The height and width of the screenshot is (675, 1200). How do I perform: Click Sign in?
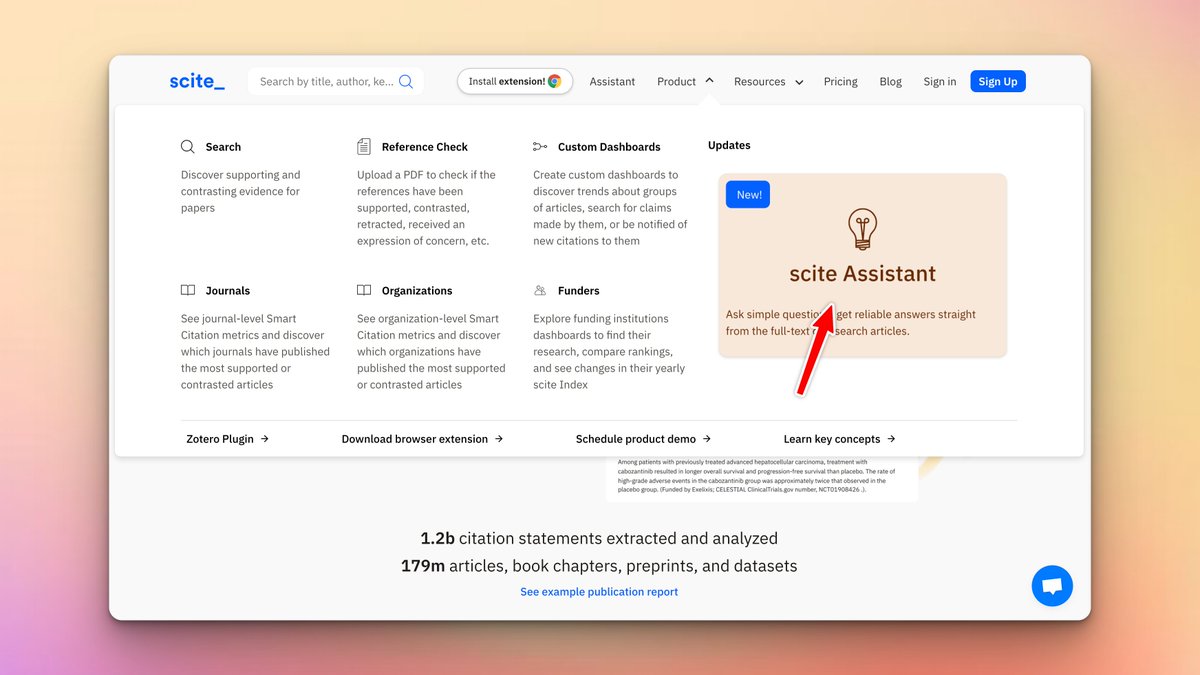(x=939, y=82)
